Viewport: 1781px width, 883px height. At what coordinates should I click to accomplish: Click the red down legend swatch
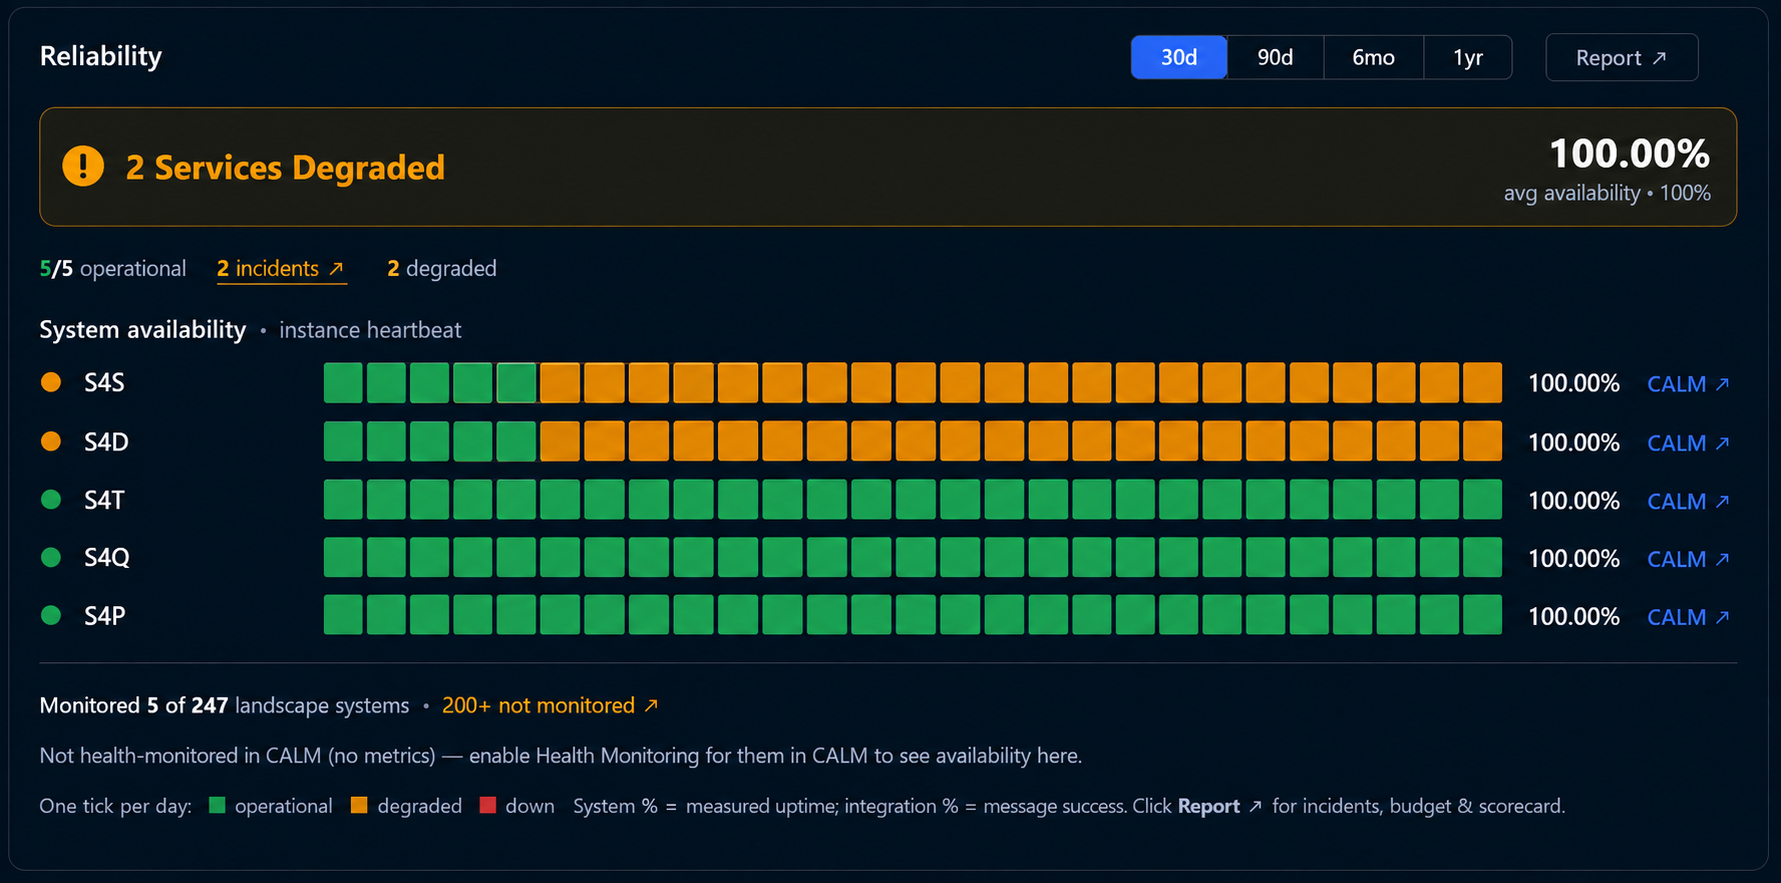pyautogui.click(x=488, y=805)
